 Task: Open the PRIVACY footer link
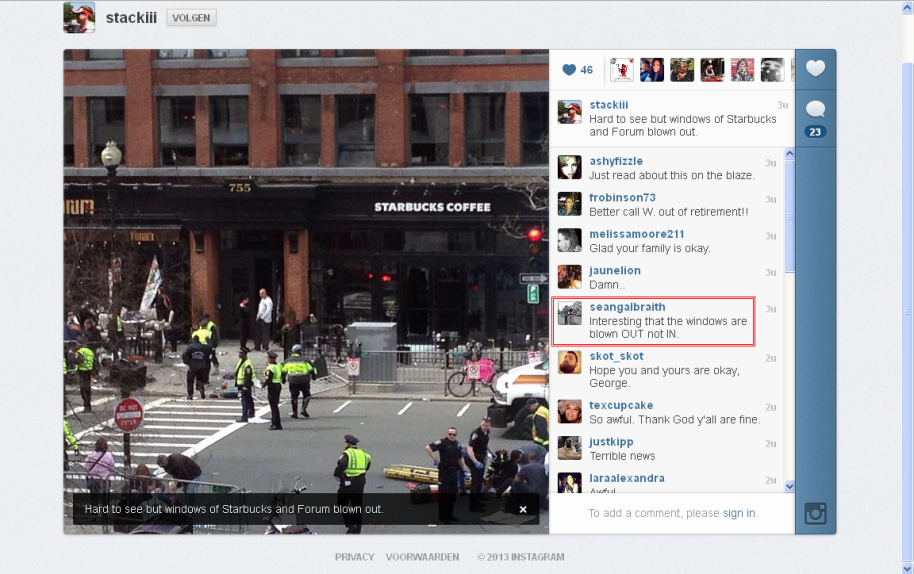(x=354, y=557)
